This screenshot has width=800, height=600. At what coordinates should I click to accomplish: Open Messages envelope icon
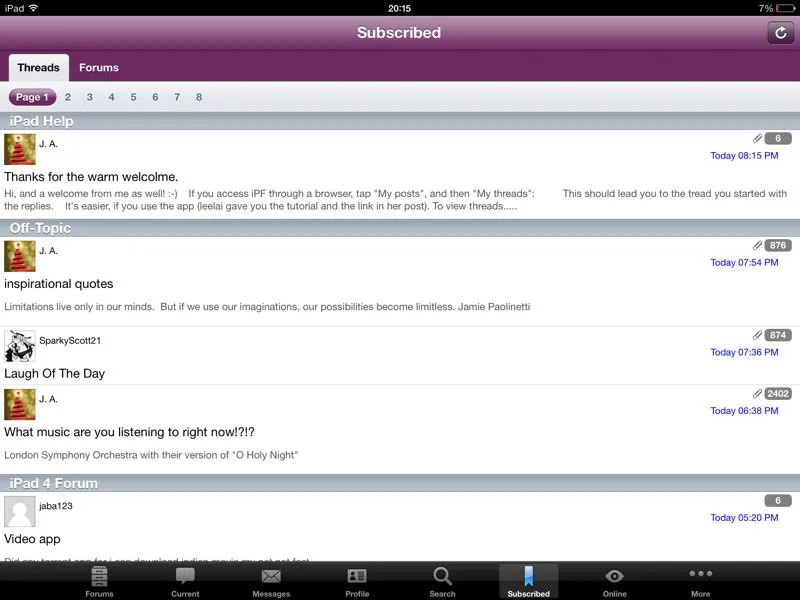point(271,577)
